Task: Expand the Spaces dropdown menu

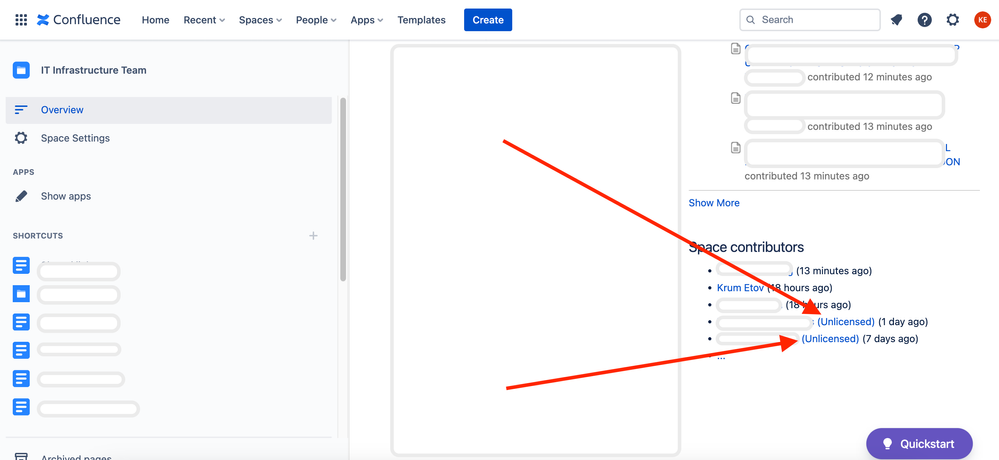Action: 260,20
